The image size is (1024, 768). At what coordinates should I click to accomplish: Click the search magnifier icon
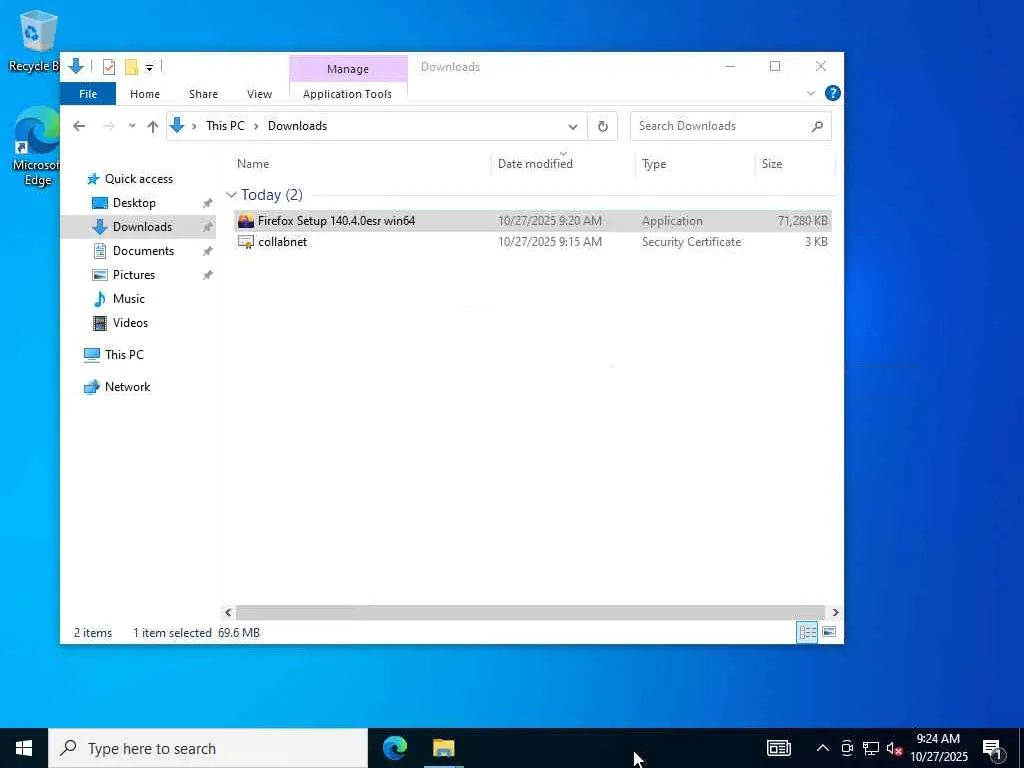pyautogui.click(x=817, y=127)
